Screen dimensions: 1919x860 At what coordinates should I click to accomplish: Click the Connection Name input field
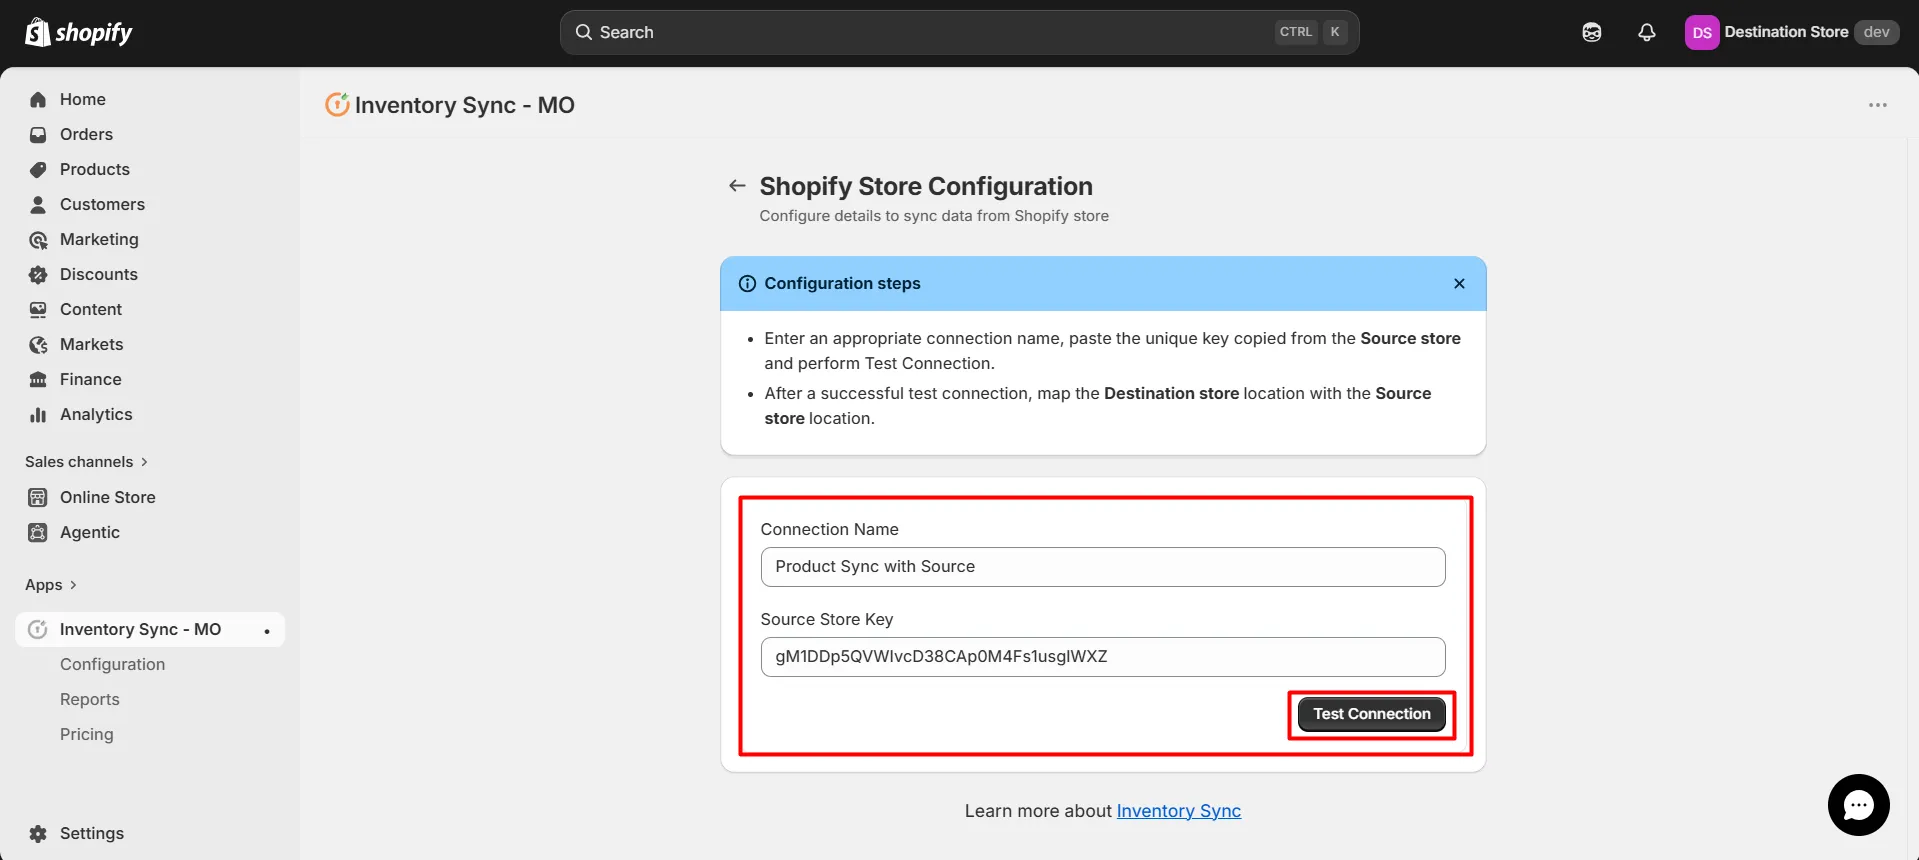coord(1102,567)
